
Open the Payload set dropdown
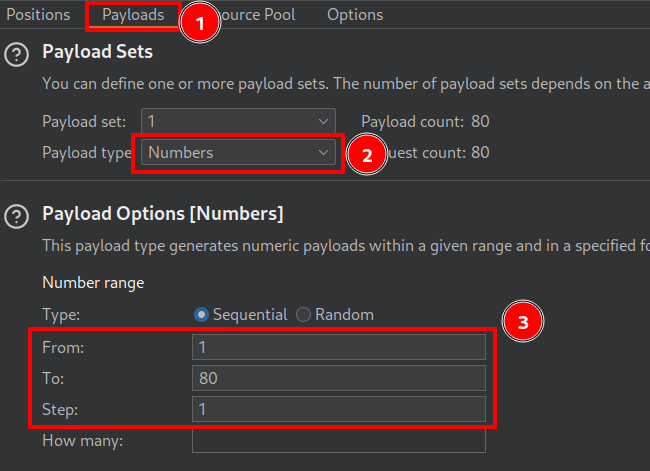tap(238, 121)
